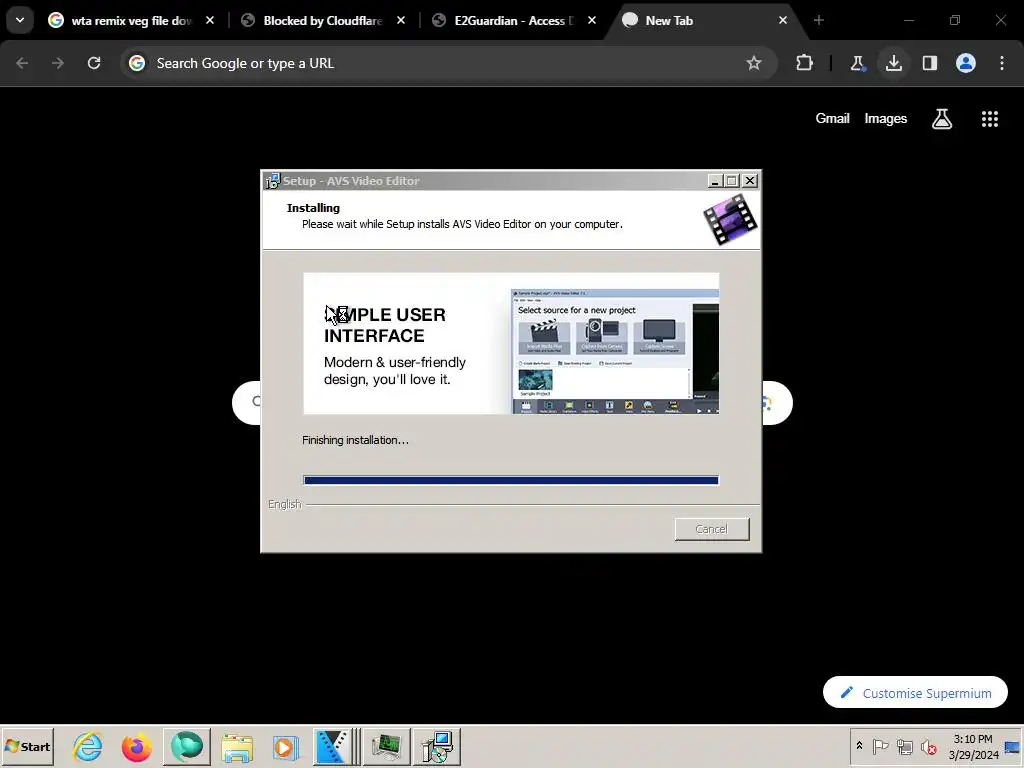The height and width of the screenshot is (768, 1024).
Task: Close the 'wta remix veg file' tab
Action: pyautogui.click(x=210, y=21)
